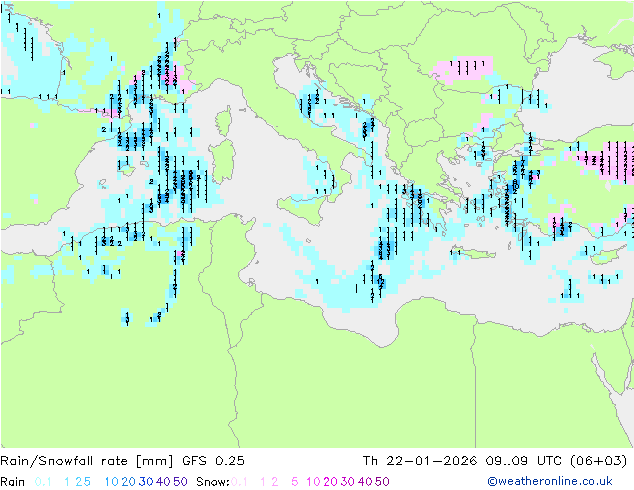The width and height of the screenshot is (634, 490).
Task: Click the snow legend value 10
Action: pyautogui.click(x=313, y=482)
